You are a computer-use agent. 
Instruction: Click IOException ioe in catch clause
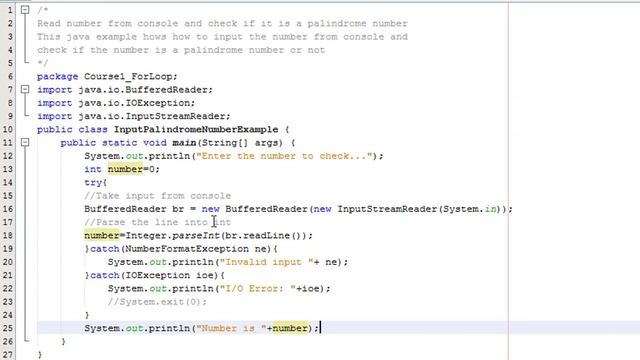(x=169, y=276)
